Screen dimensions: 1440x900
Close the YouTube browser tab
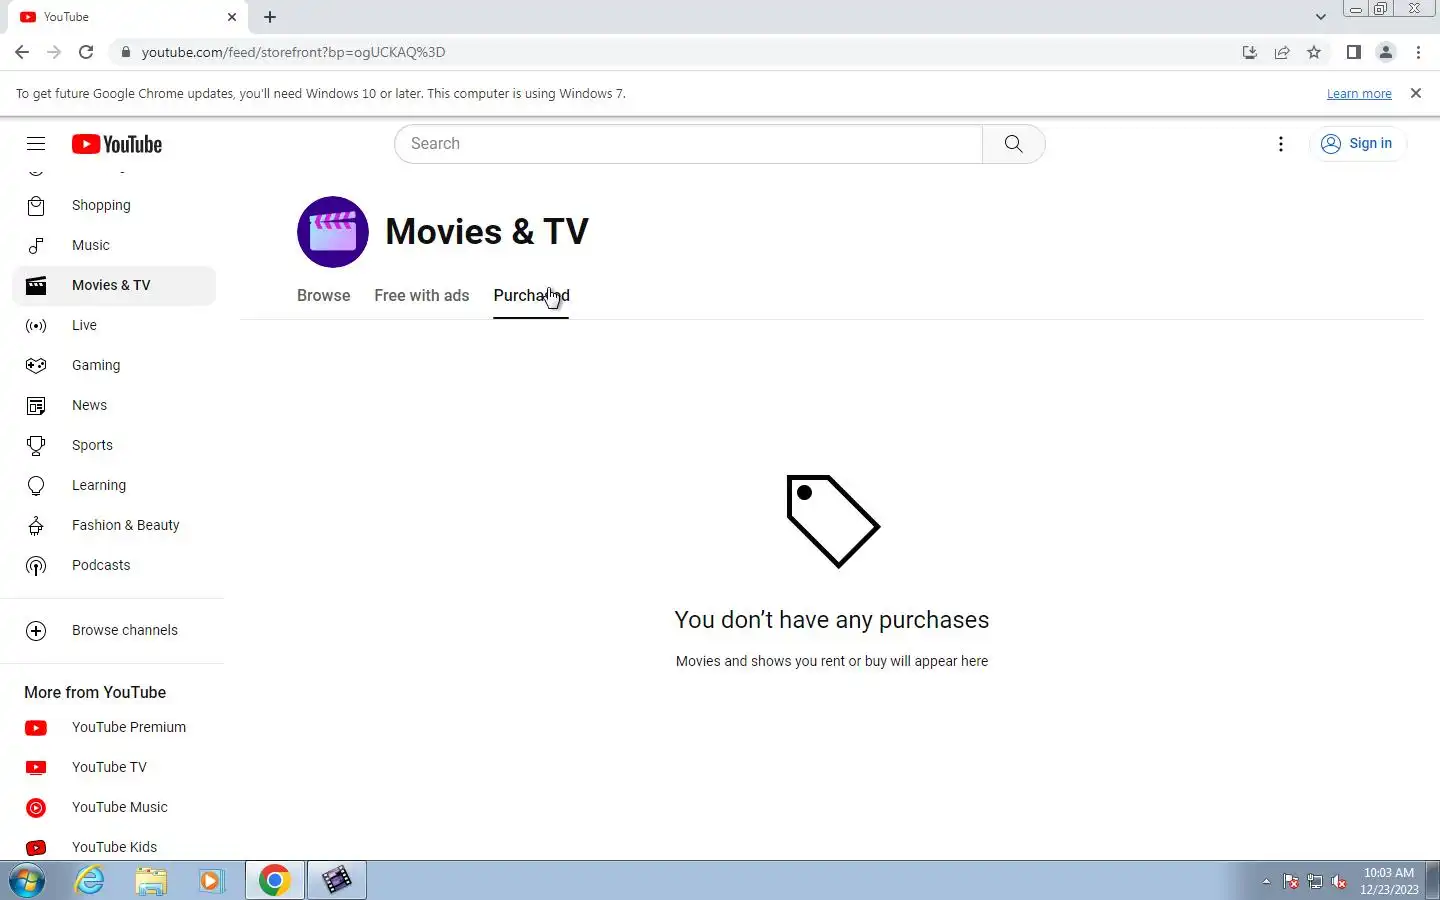[232, 17]
